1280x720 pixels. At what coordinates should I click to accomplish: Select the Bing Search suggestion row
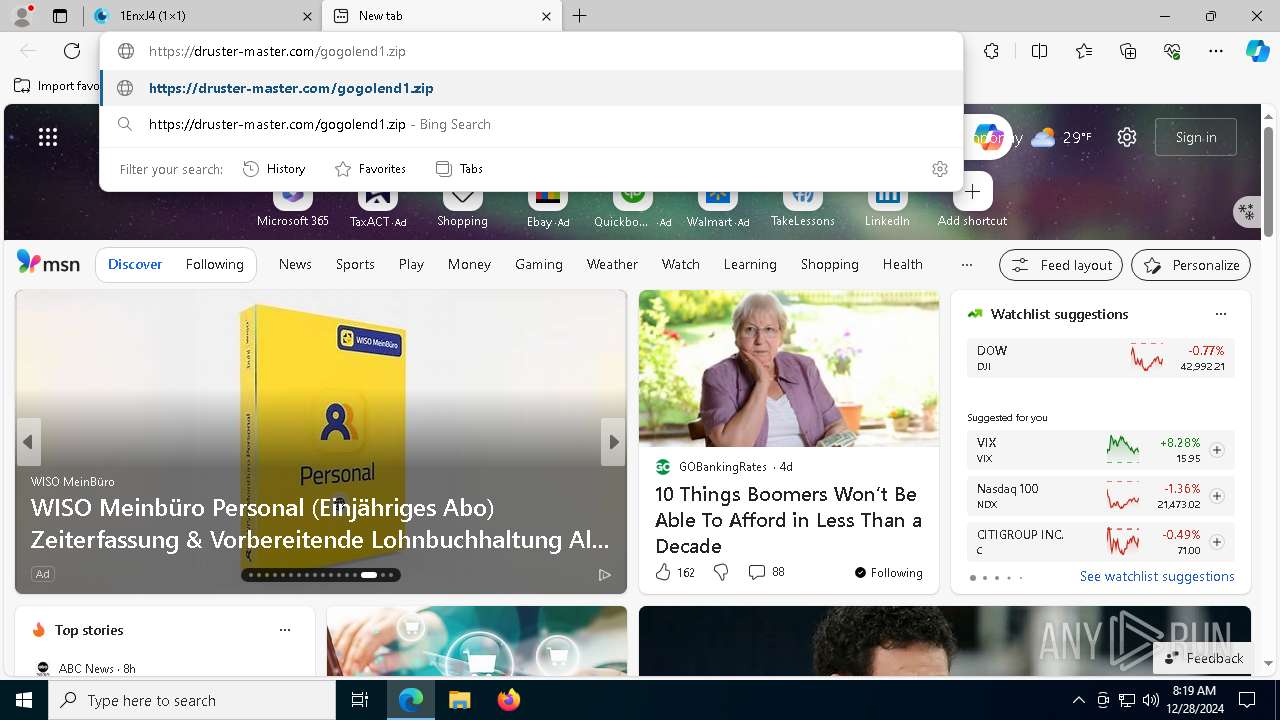pyautogui.click(x=531, y=124)
